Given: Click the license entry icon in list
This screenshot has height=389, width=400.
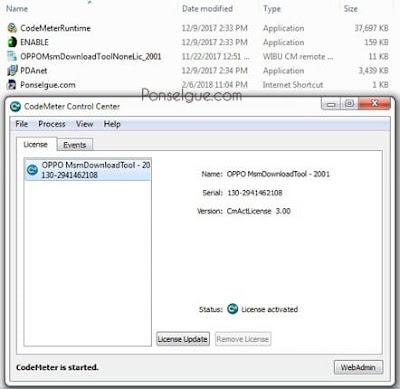Looking at the screenshot, I should (32, 170).
